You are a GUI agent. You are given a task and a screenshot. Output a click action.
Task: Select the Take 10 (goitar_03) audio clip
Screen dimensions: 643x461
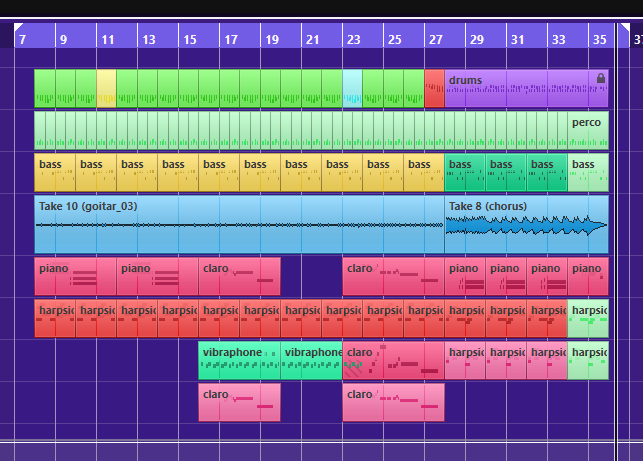[238, 225]
